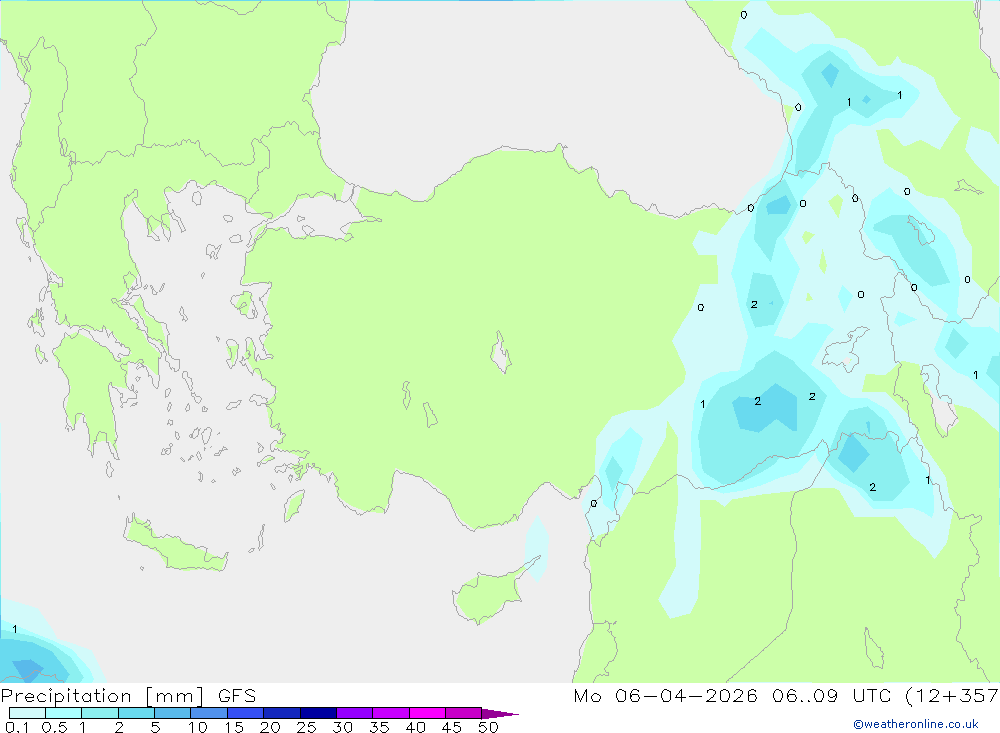Image resolution: width=1000 pixels, height=733 pixels.
Task: Click the '0.5' legend scale label
Action: point(54,727)
